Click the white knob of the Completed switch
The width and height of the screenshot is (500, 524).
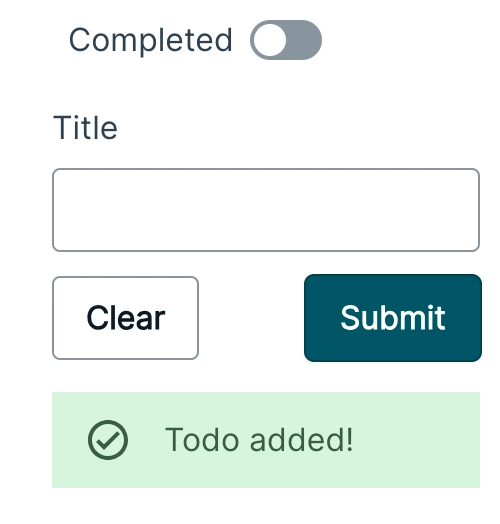270,40
